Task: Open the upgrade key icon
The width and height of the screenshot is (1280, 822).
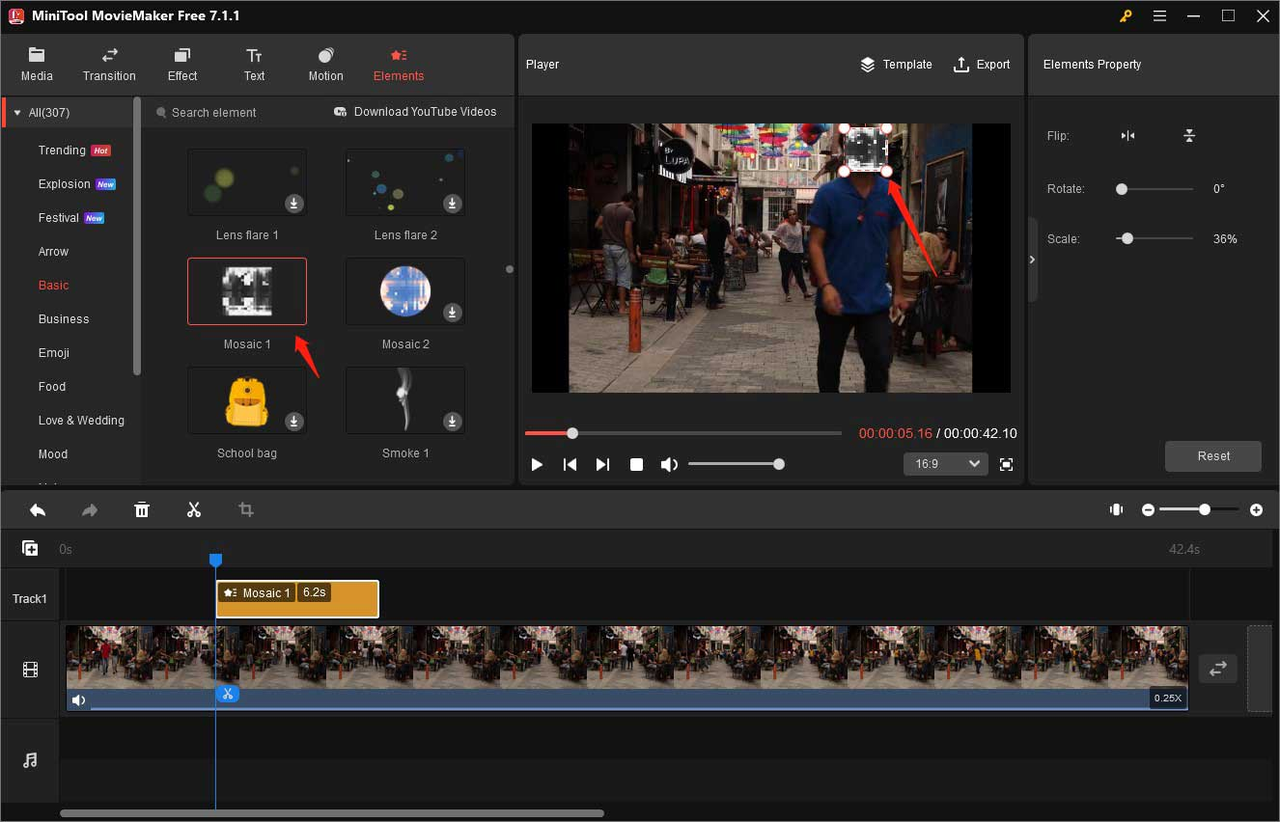Action: coord(1126,16)
